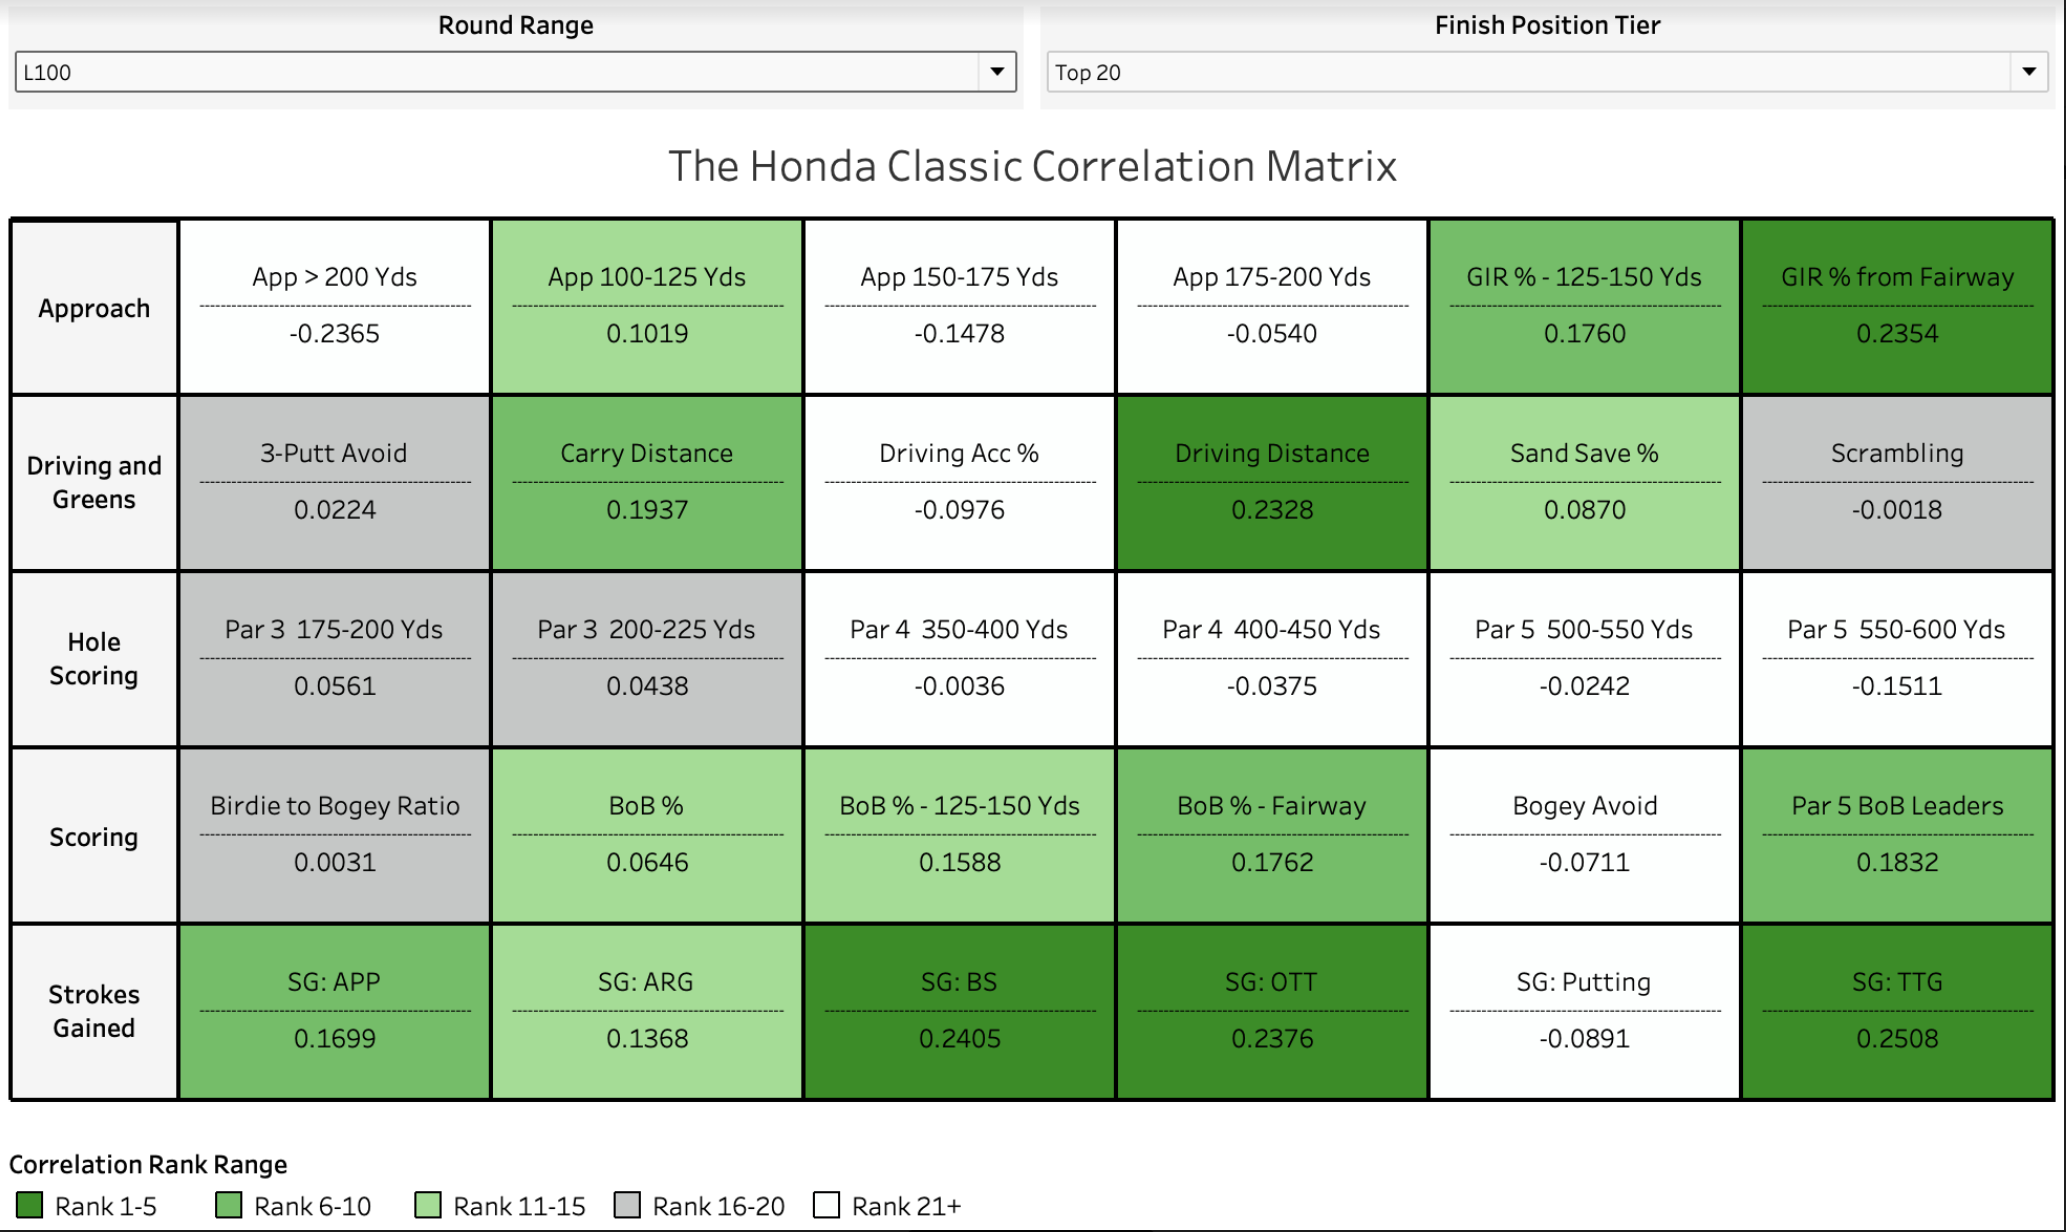Click The Honda Classic Correlation Matrix title

pyautogui.click(x=1032, y=166)
